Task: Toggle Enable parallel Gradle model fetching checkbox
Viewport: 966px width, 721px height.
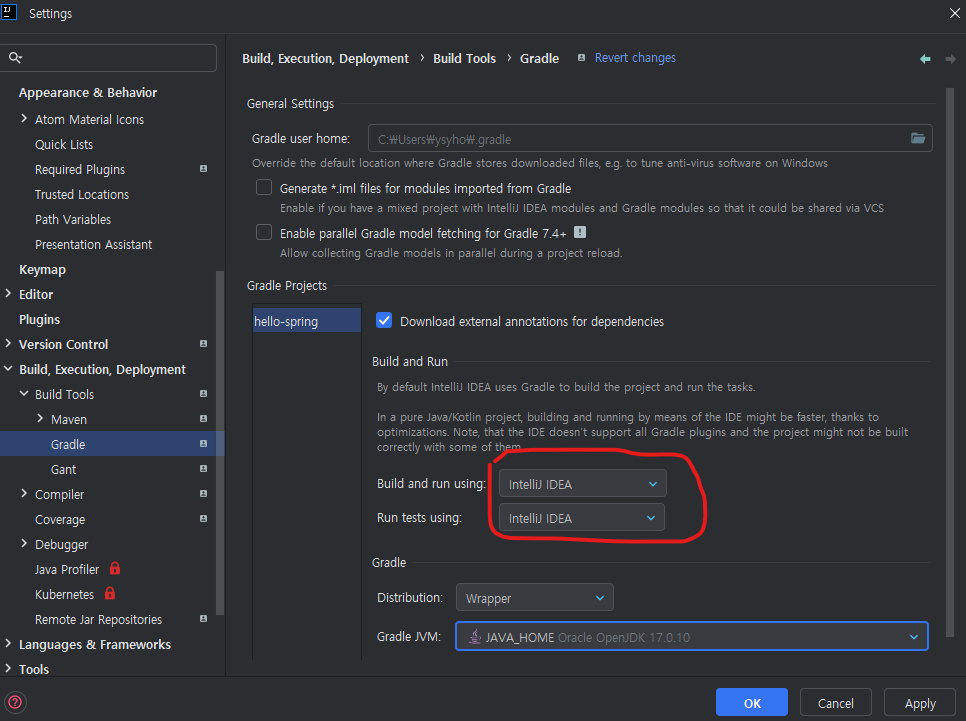Action: pos(264,232)
